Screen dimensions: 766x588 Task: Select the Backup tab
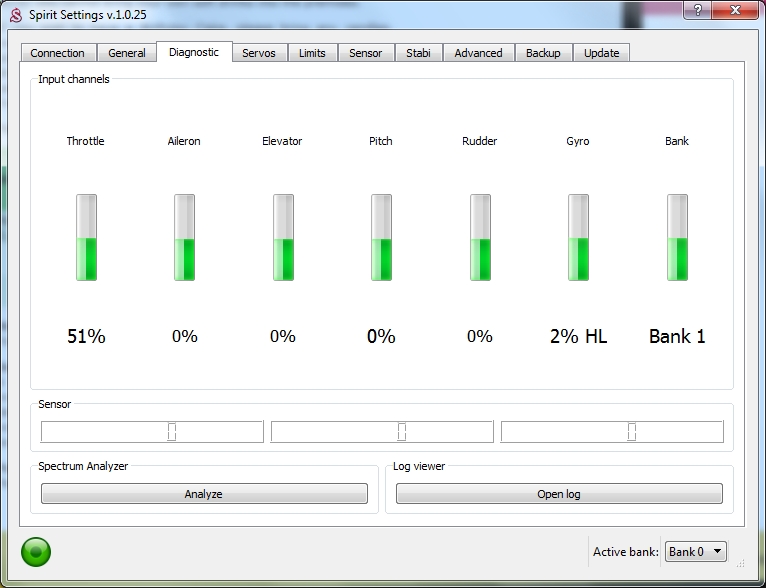pos(543,53)
